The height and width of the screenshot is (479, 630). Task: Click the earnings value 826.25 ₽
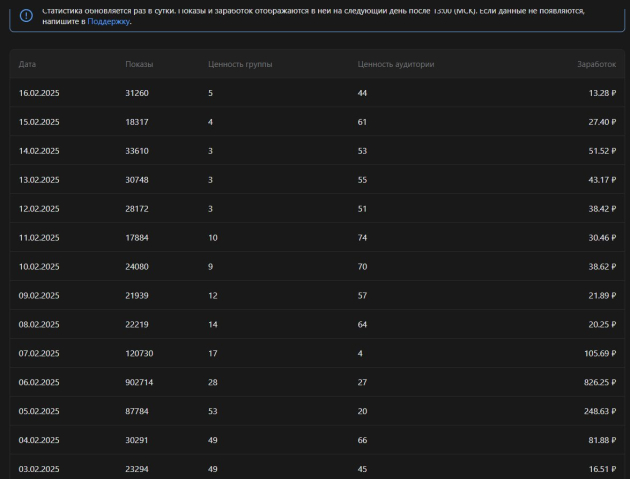(x=600, y=383)
